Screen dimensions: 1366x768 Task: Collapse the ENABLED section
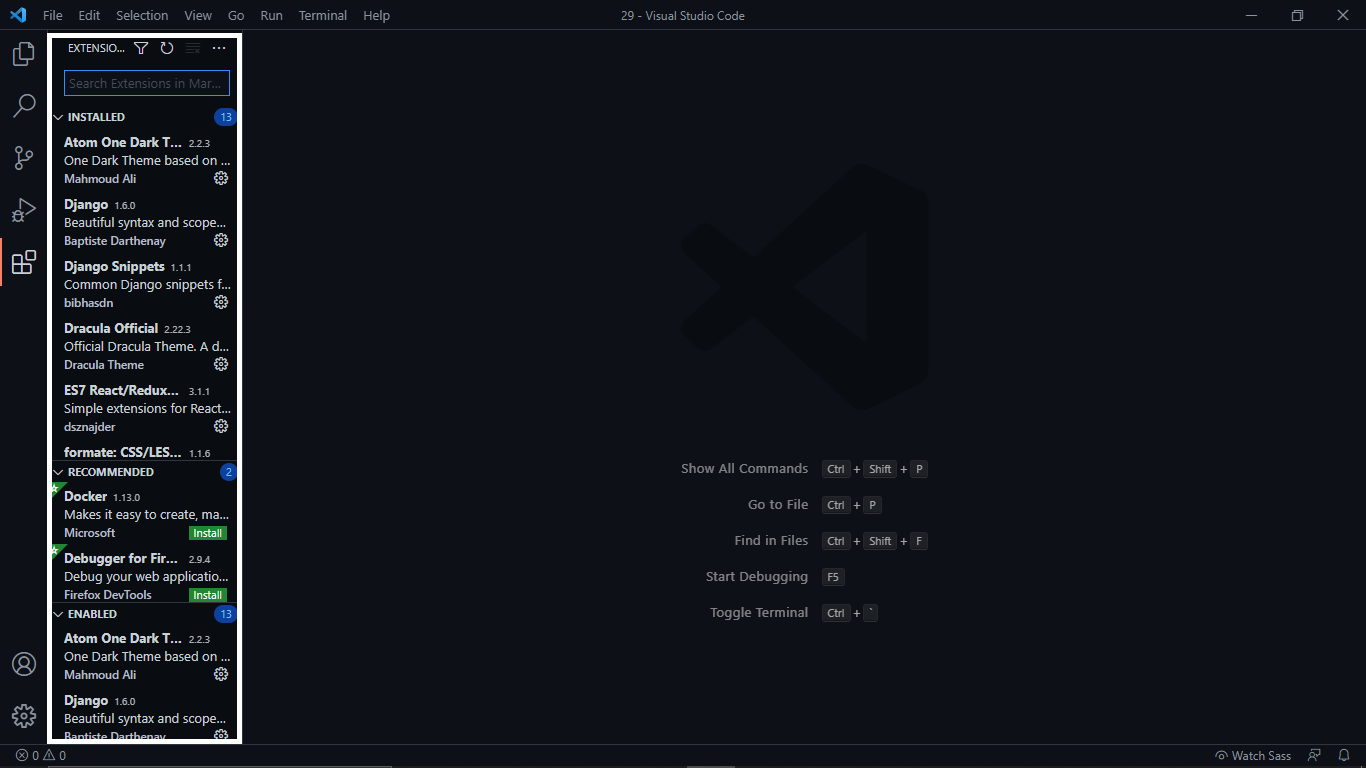tap(144, 614)
